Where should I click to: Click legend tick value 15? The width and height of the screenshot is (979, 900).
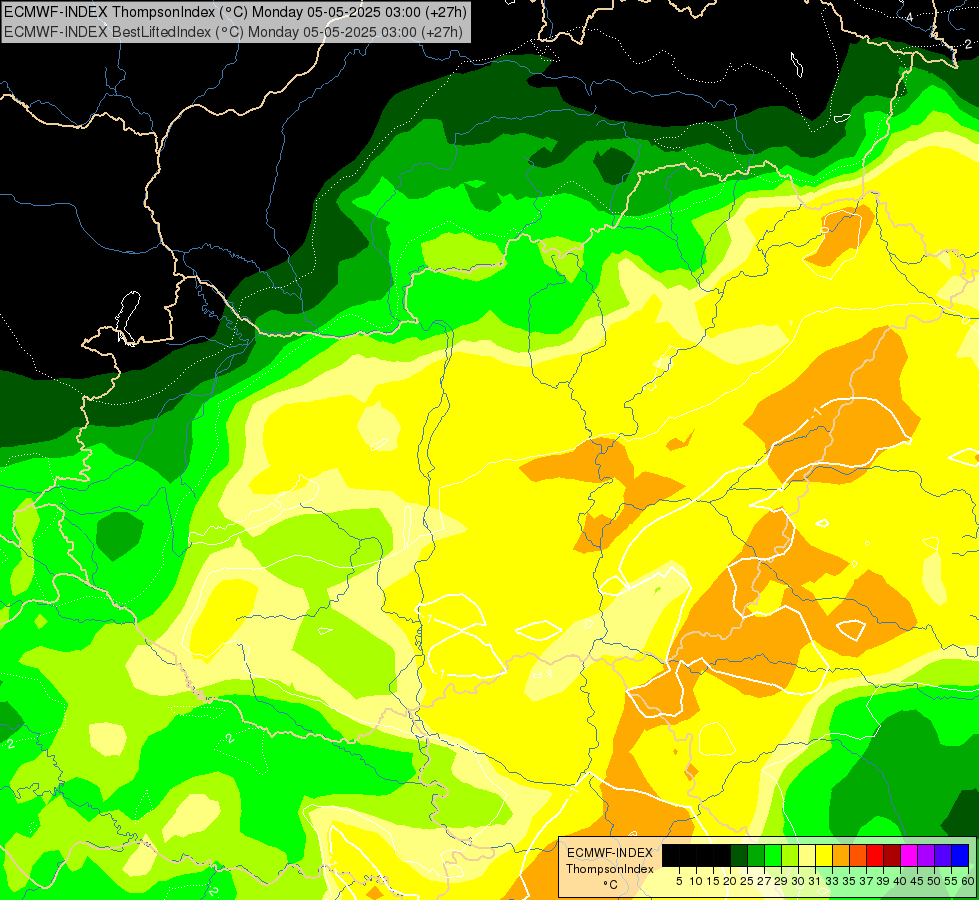[713, 881]
